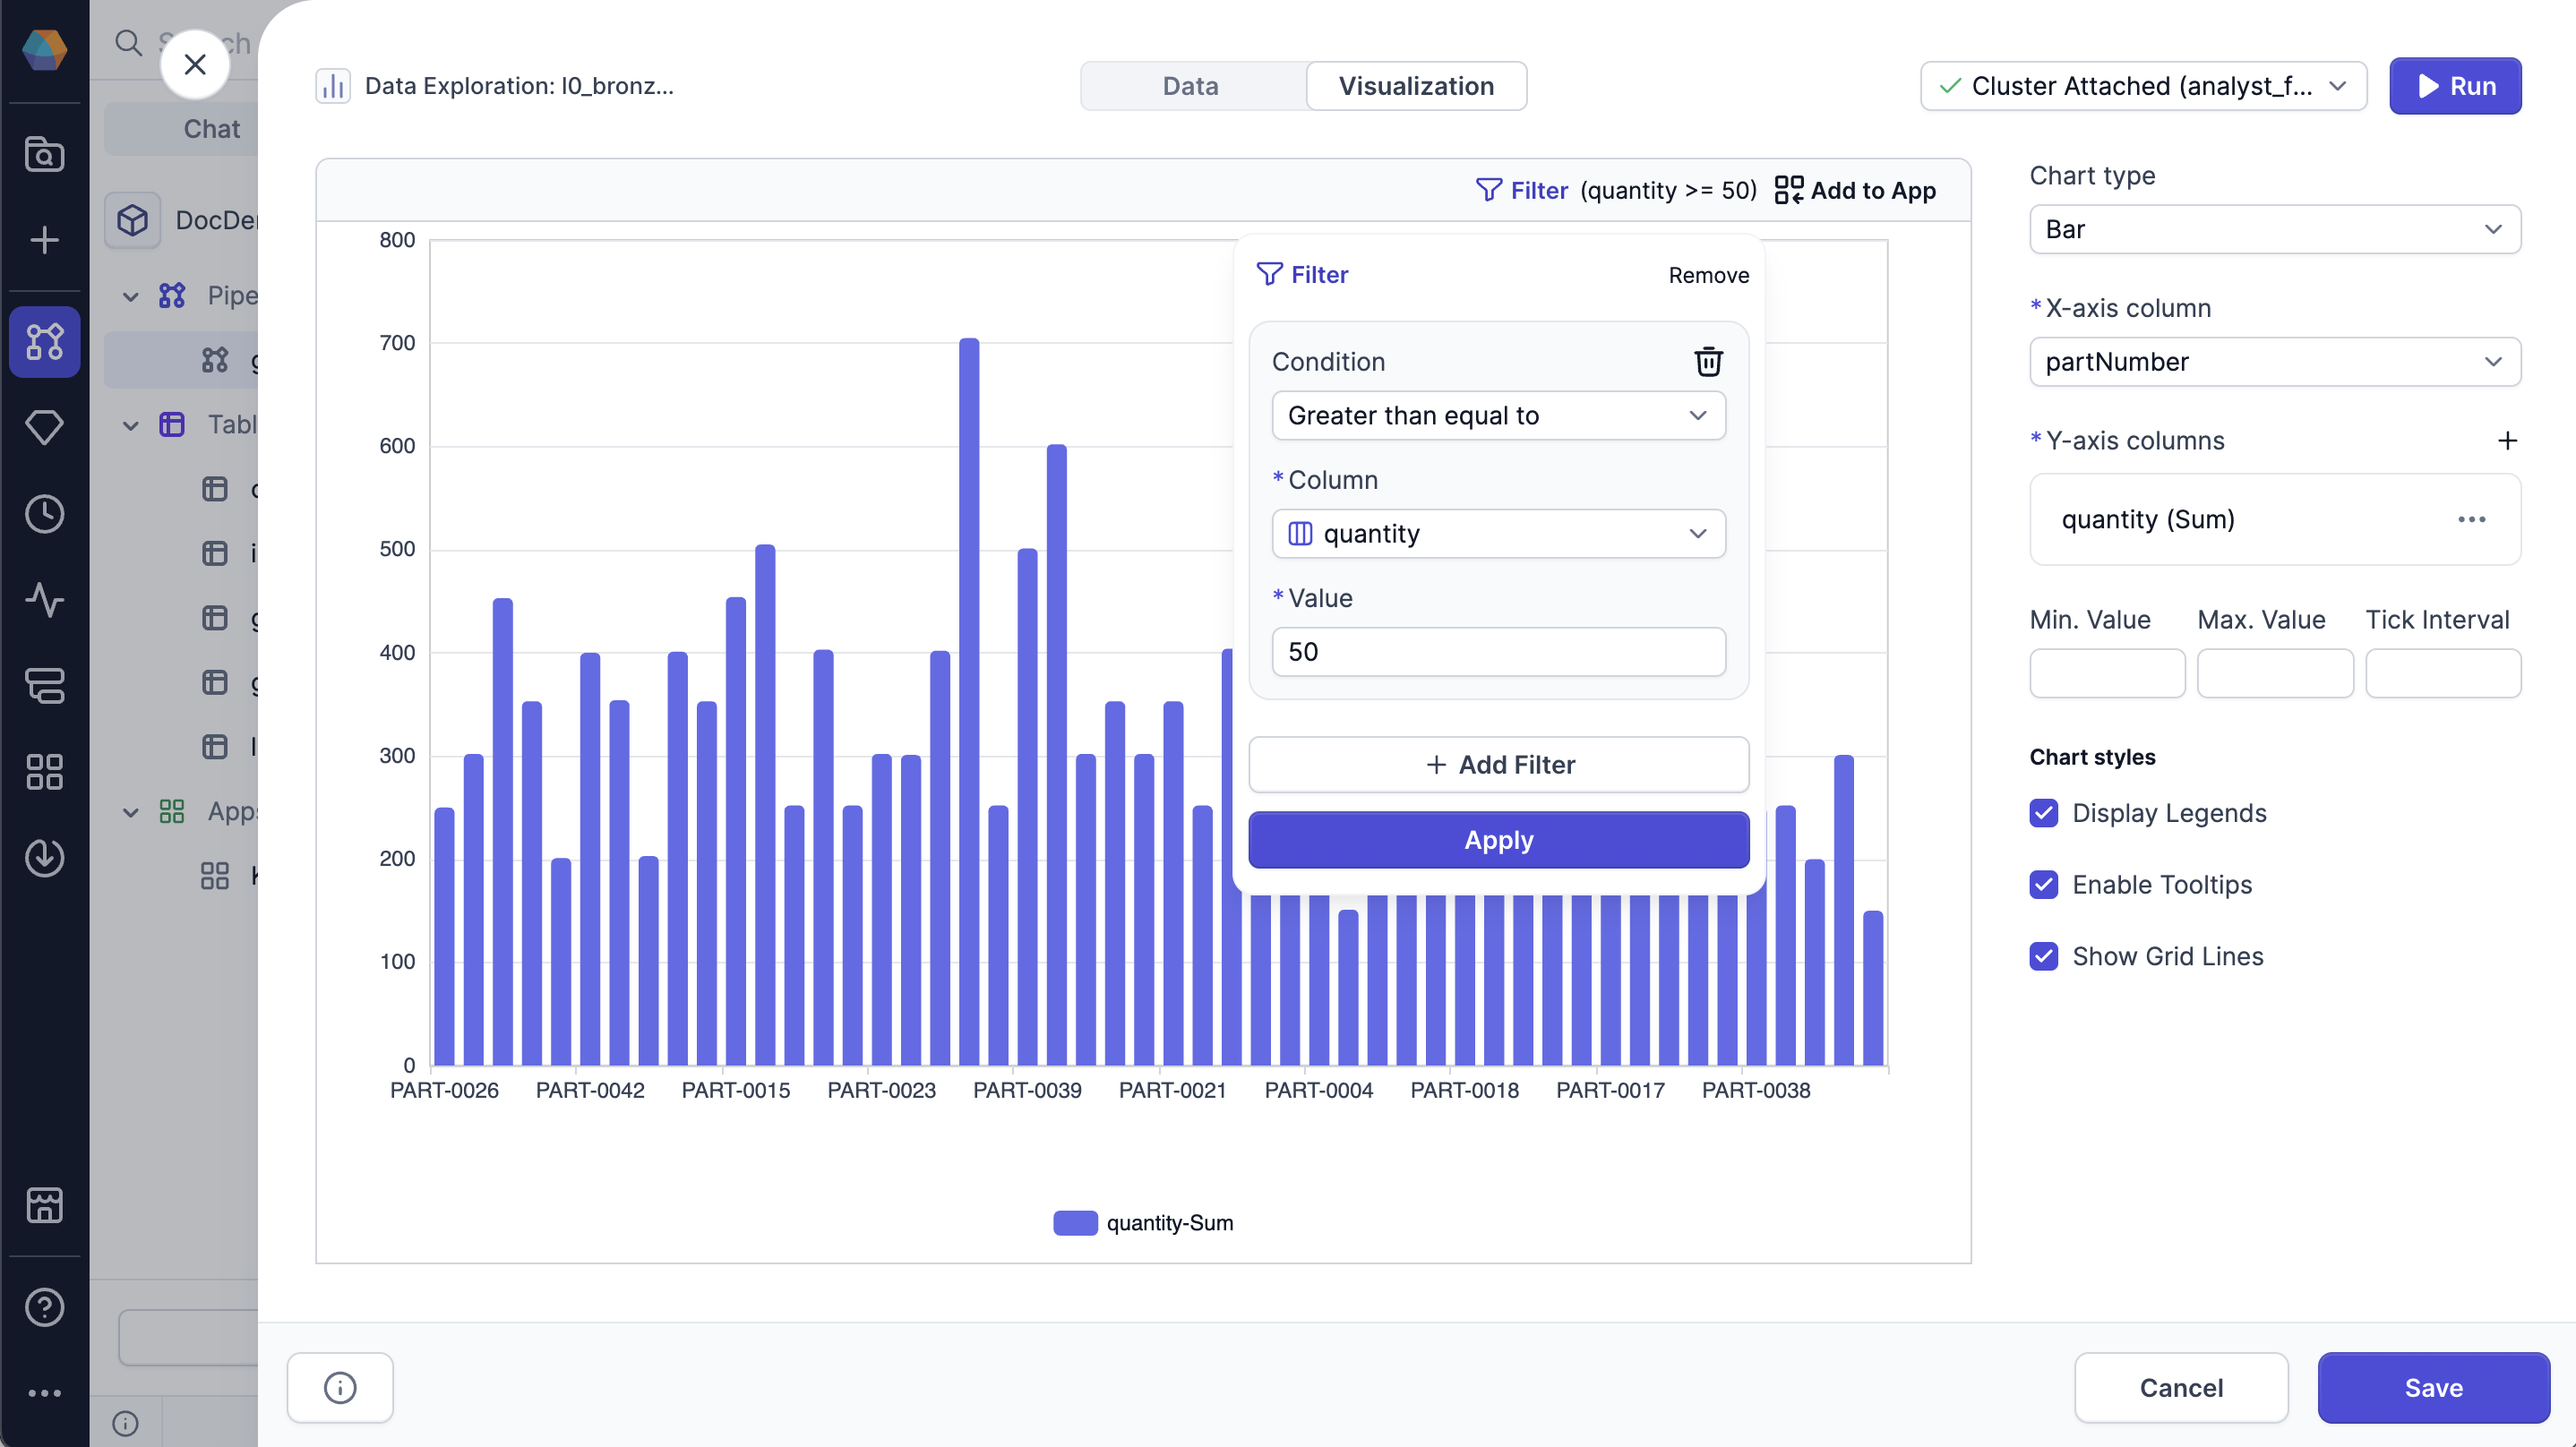The height and width of the screenshot is (1447, 2576).
Task: Switch to the Data tab
Action: click(x=1190, y=86)
